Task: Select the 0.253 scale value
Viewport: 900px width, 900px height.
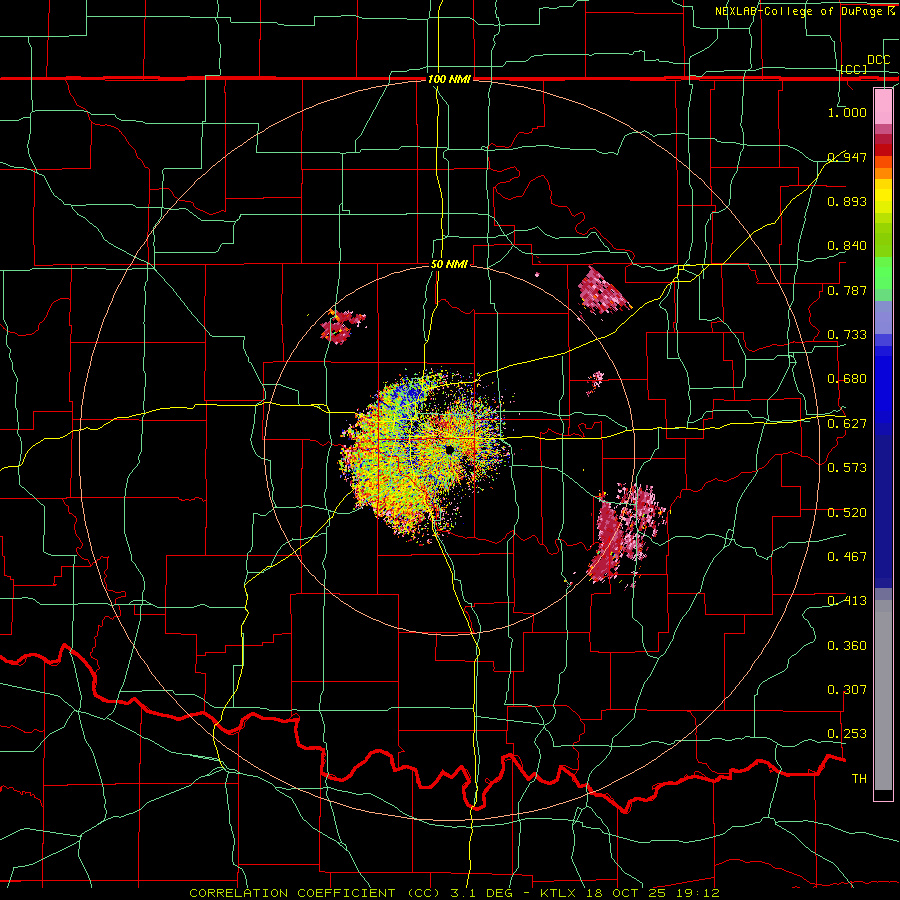Action: click(x=847, y=734)
